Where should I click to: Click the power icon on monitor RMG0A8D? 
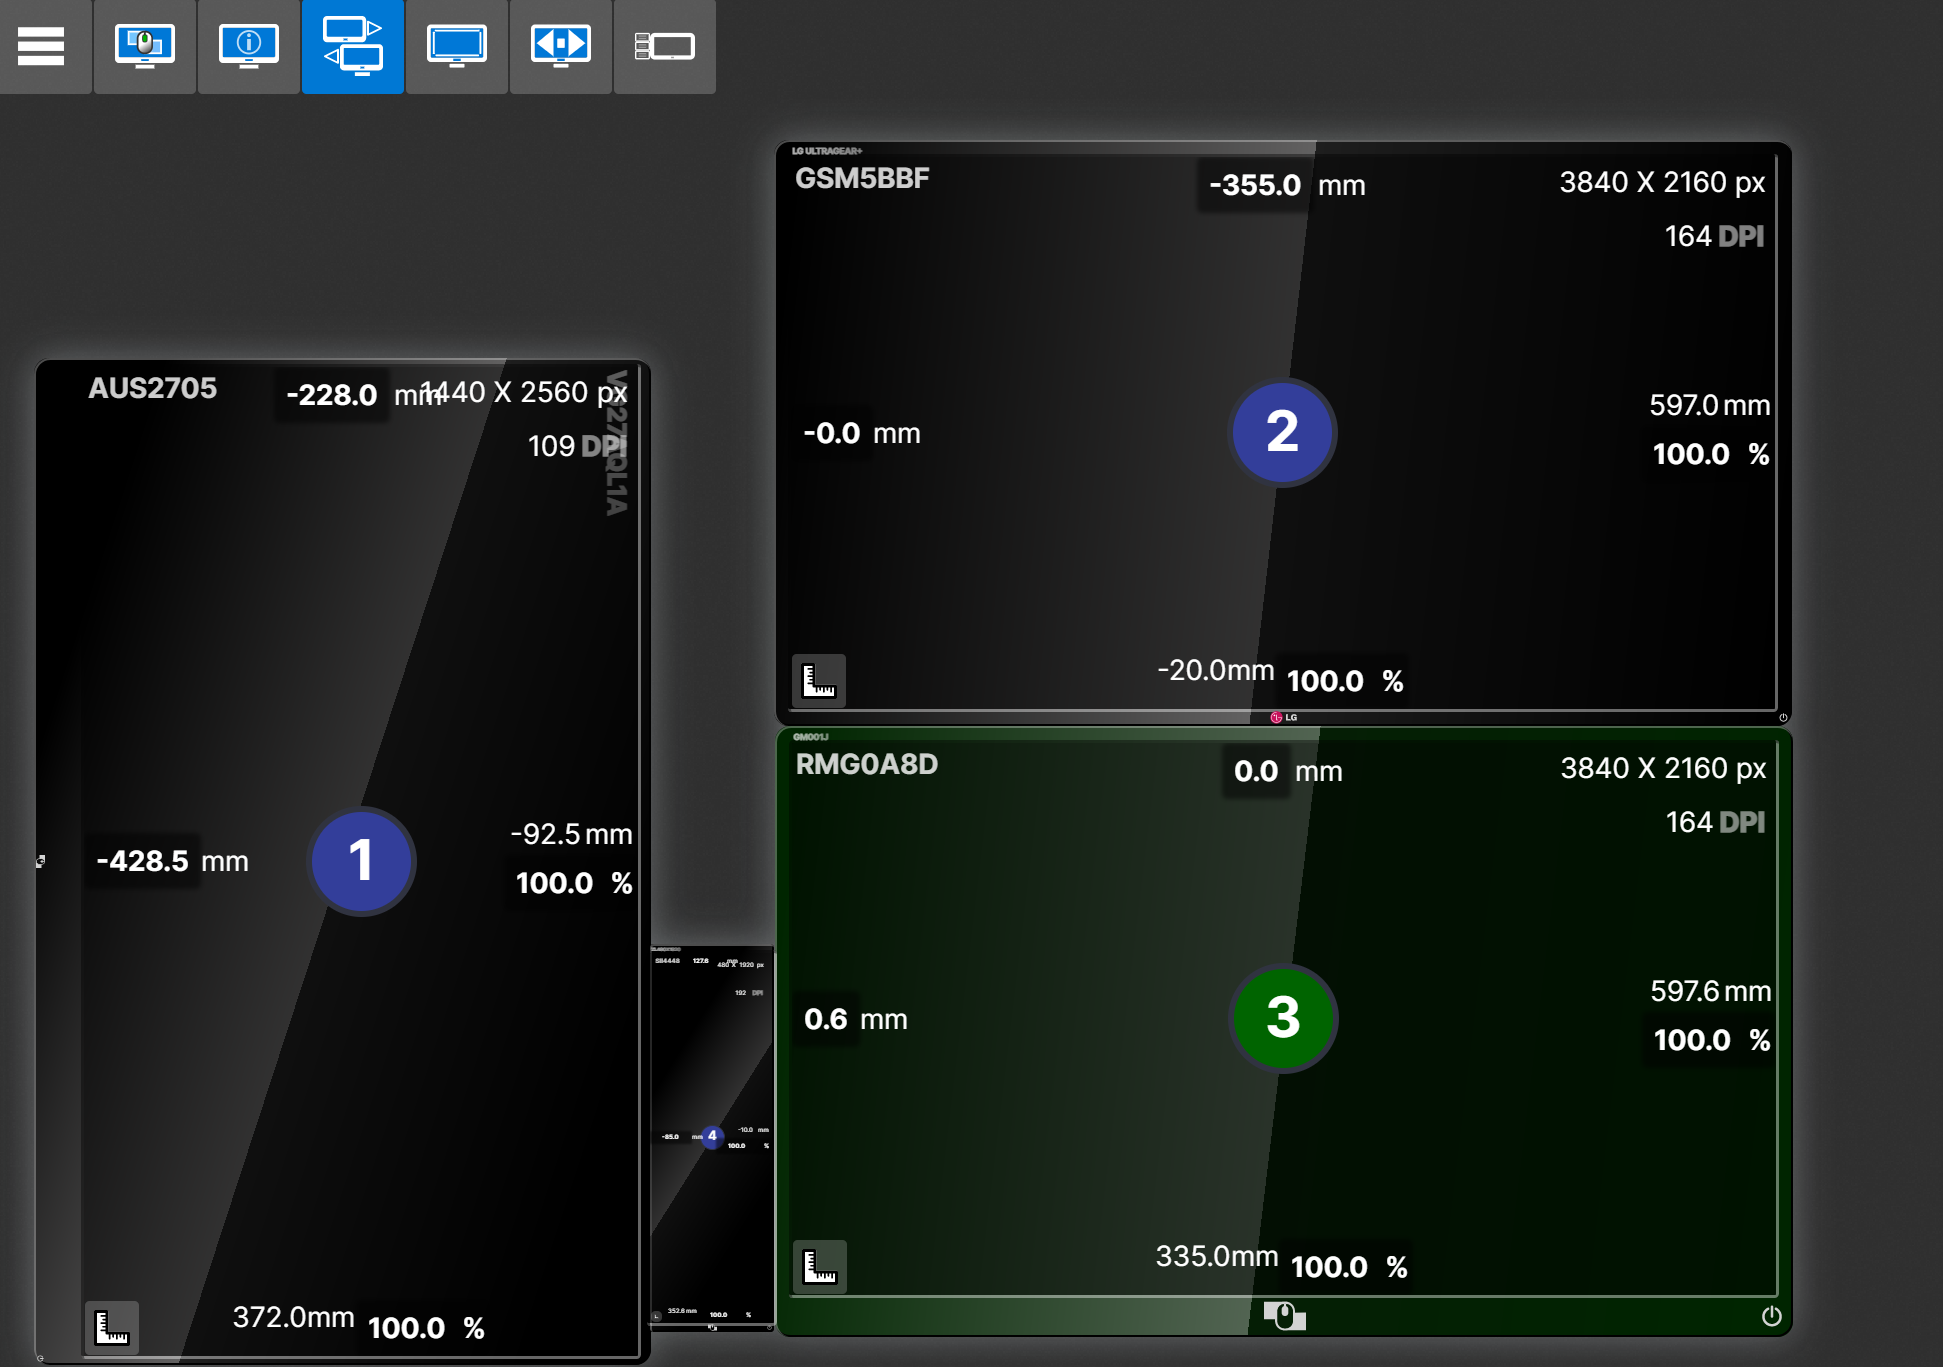(1771, 1316)
